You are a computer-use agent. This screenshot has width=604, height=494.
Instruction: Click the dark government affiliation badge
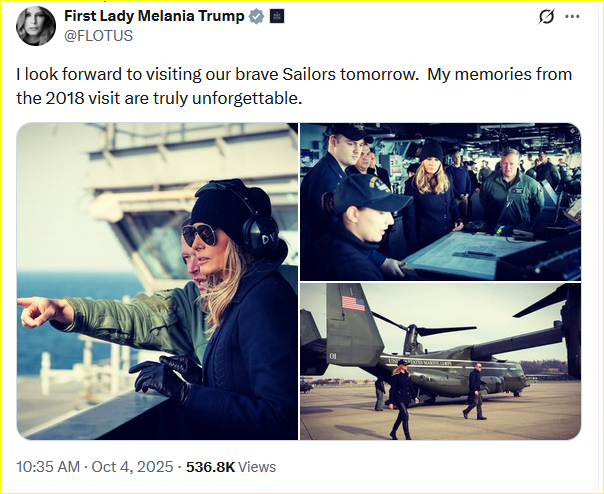[x=277, y=17]
